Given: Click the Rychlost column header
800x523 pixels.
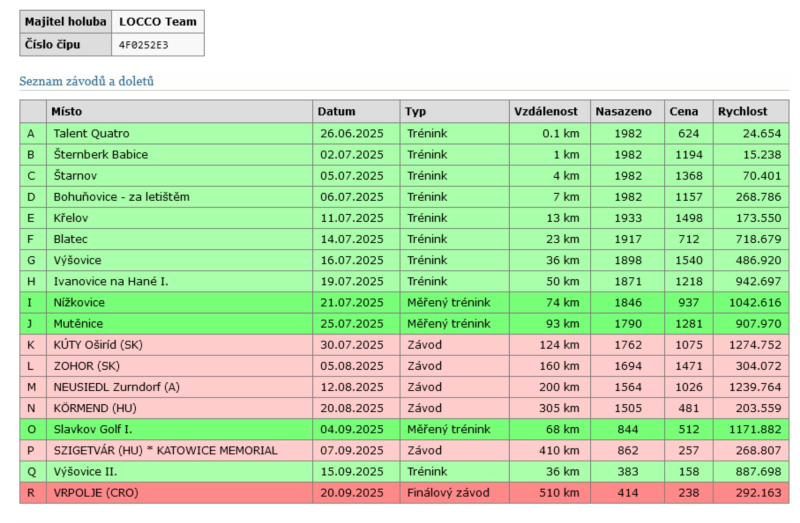Looking at the screenshot, I should (x=742, y=112).
